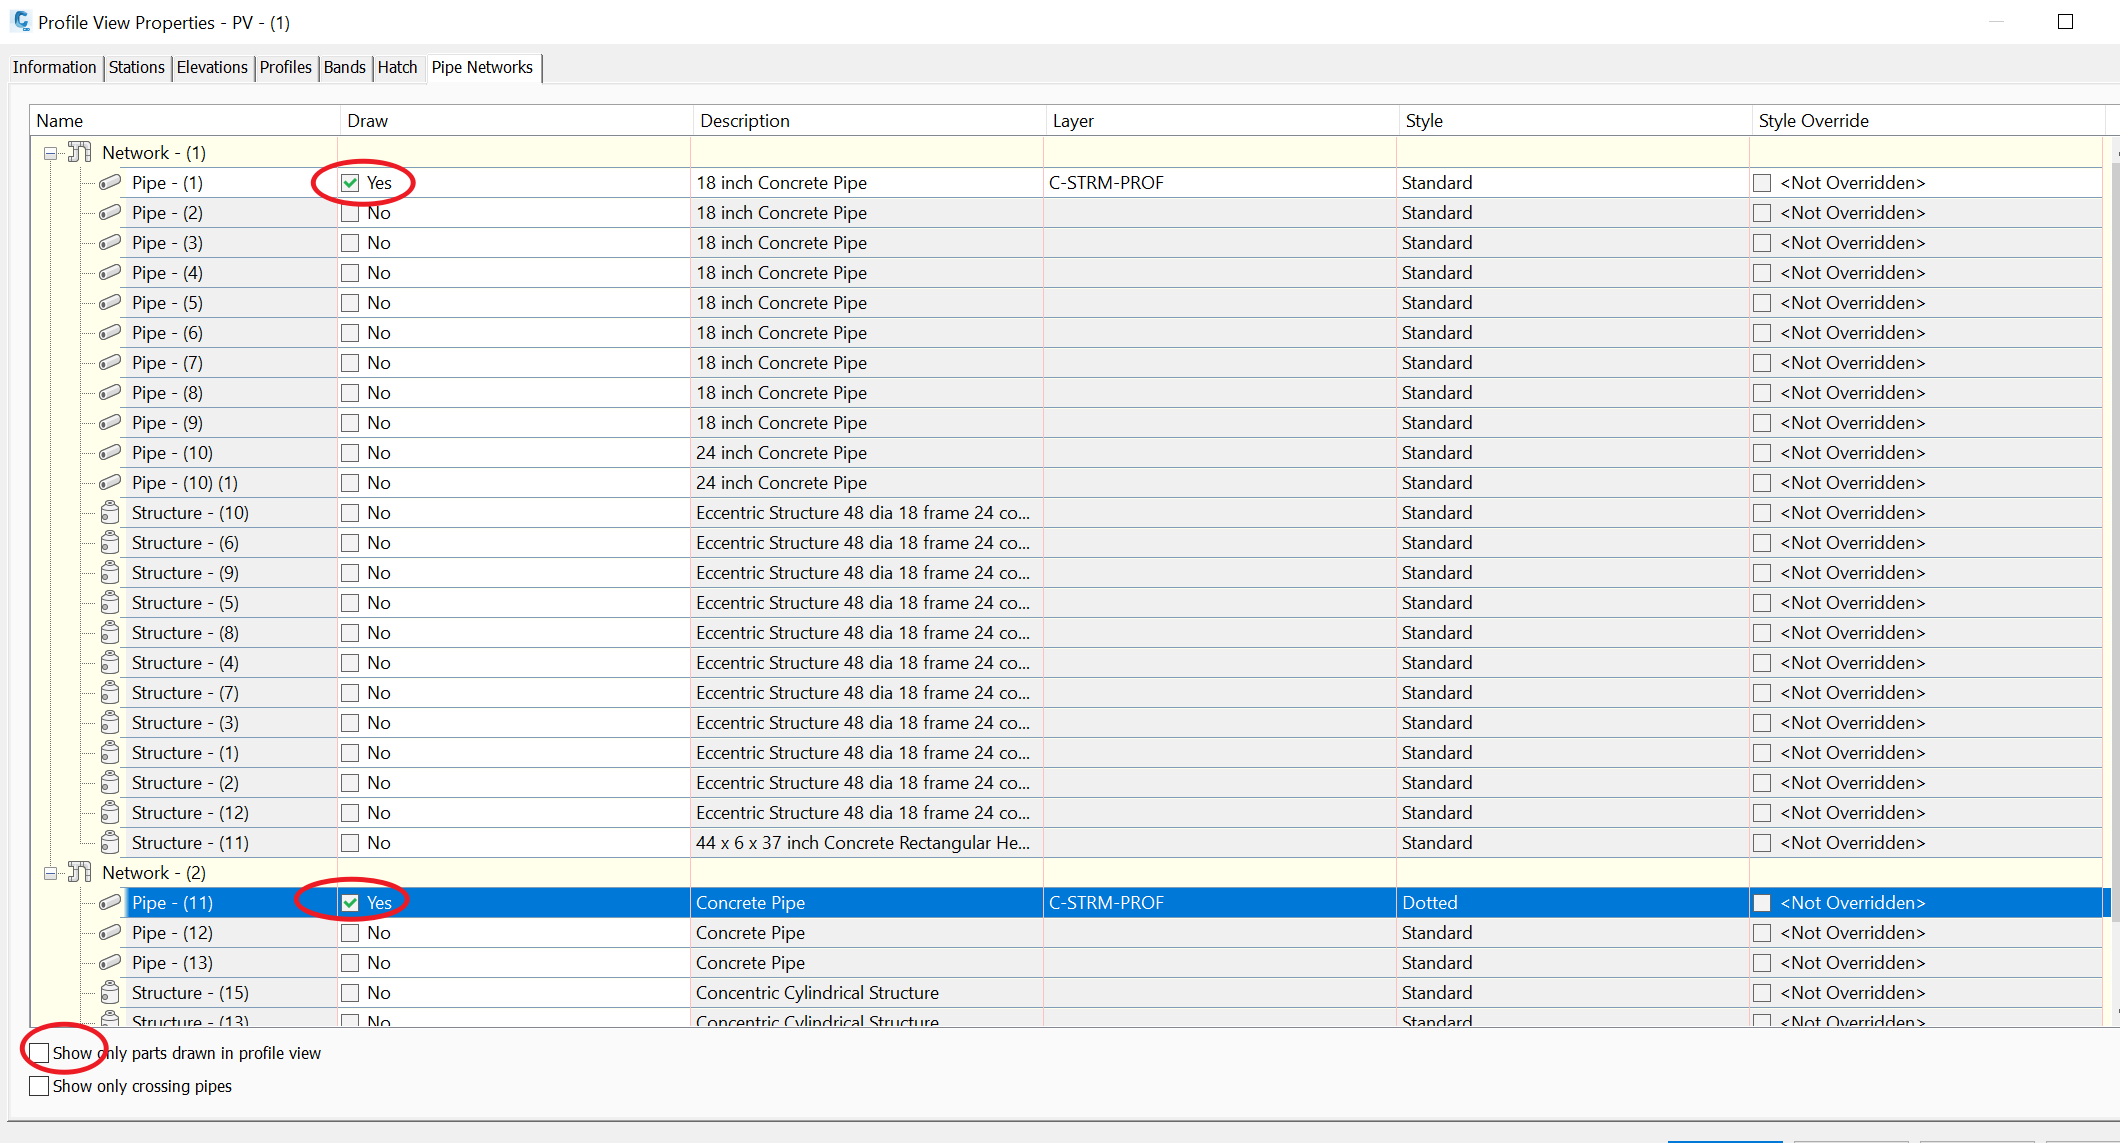The height and width of the screenshot is (1143, 2120).
Task: Click the structure icon beside Structure - (15)
Action: click(110, 992)
